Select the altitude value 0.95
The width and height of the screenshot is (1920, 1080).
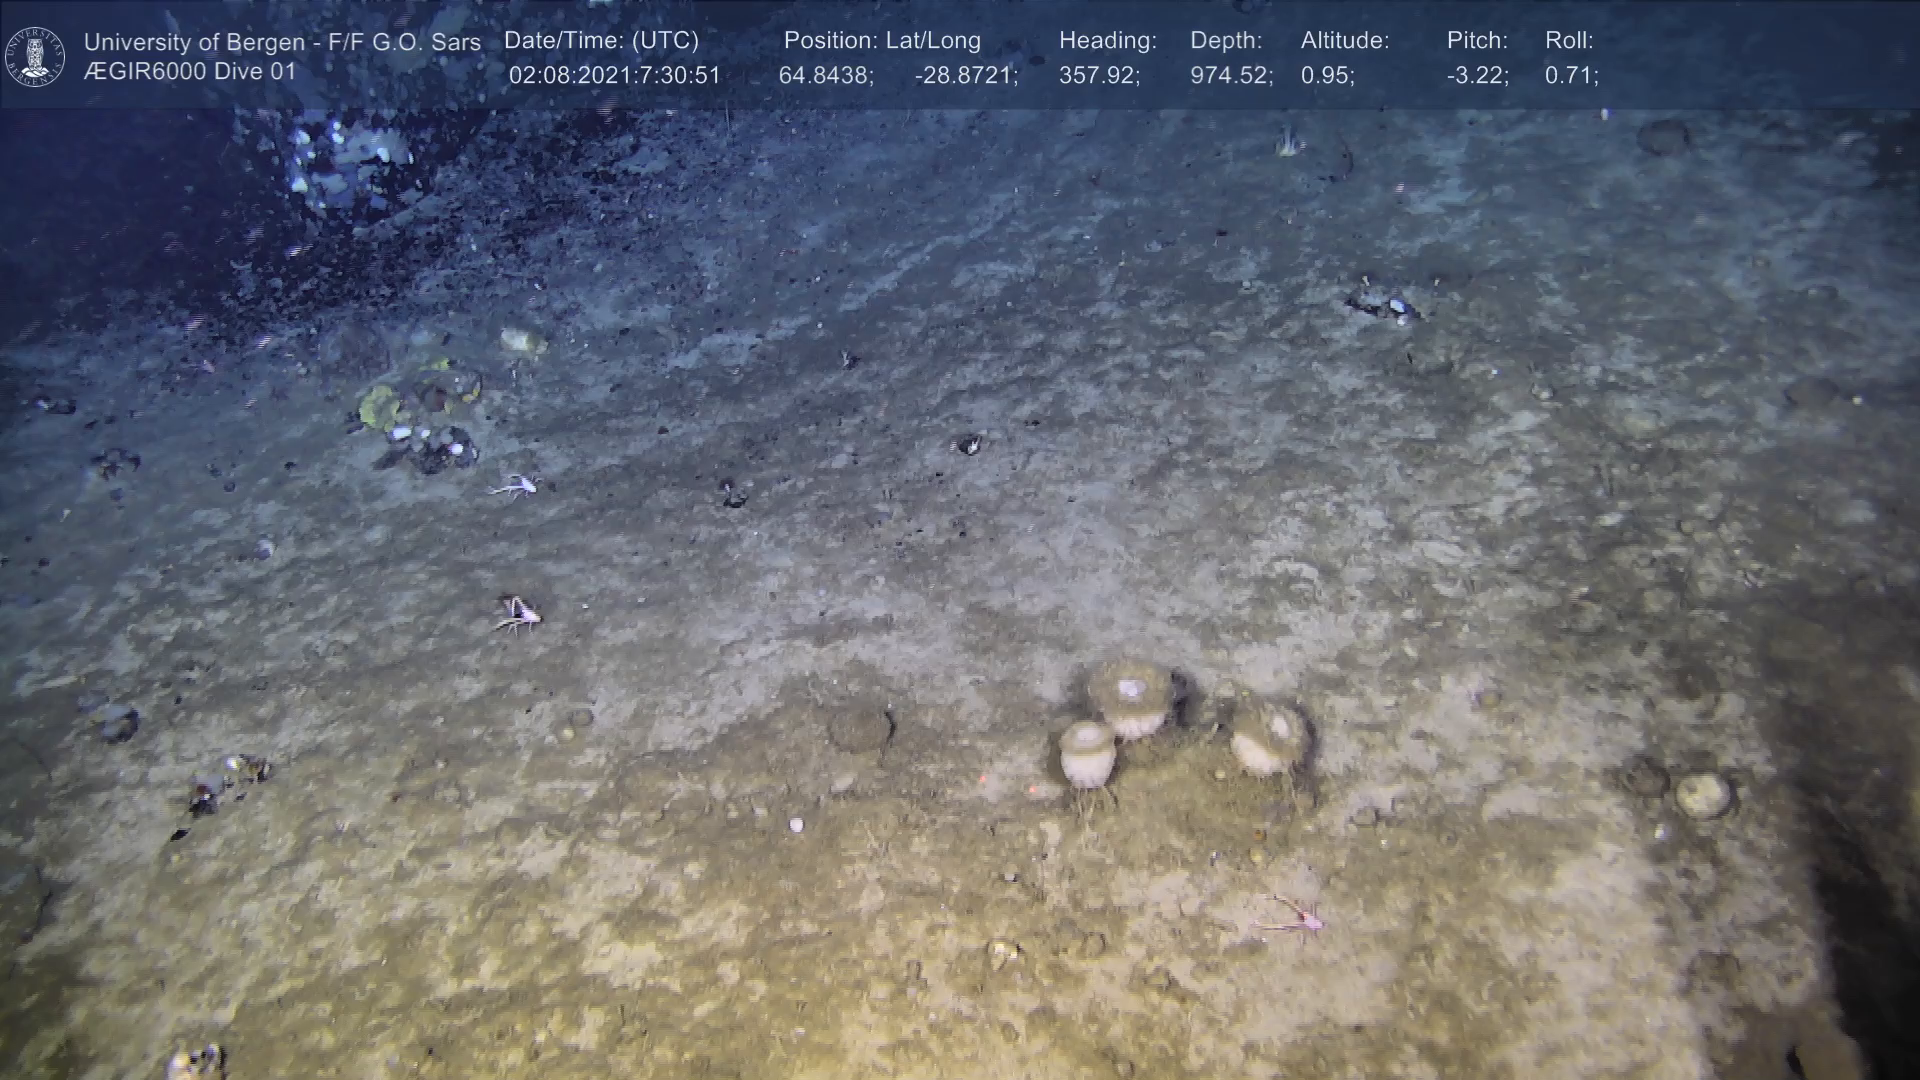pyautogui.click(x=1327, y=76)
